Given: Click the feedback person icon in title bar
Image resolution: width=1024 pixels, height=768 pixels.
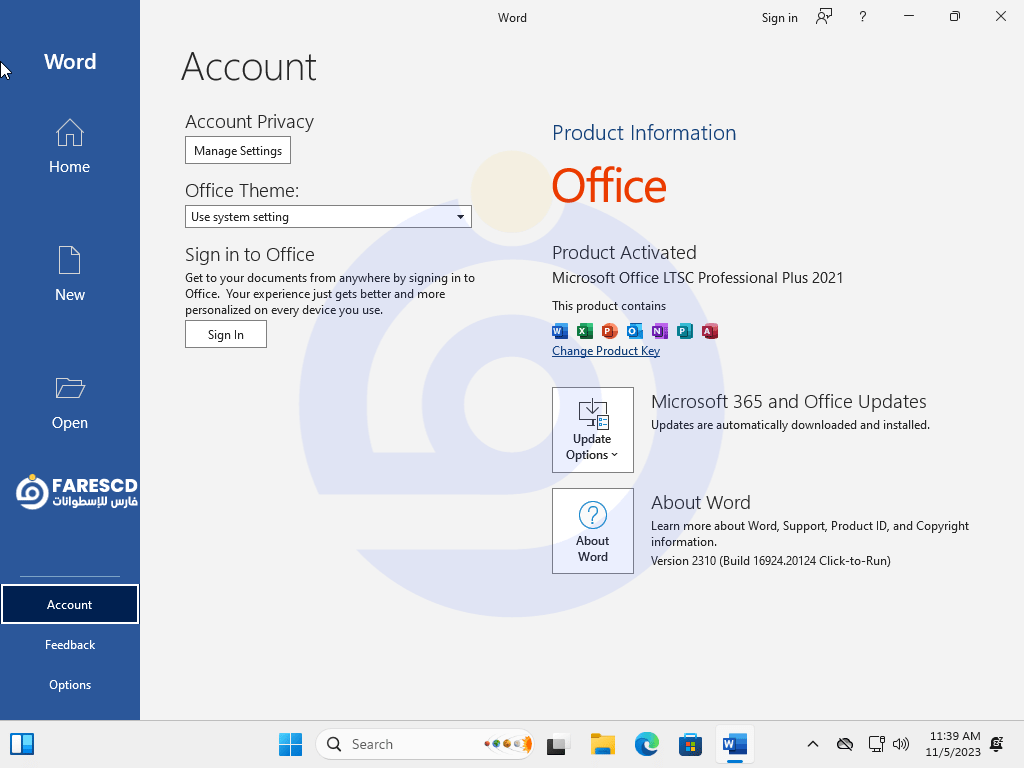Looking at the screenshot, I should (x=824, y=17).
